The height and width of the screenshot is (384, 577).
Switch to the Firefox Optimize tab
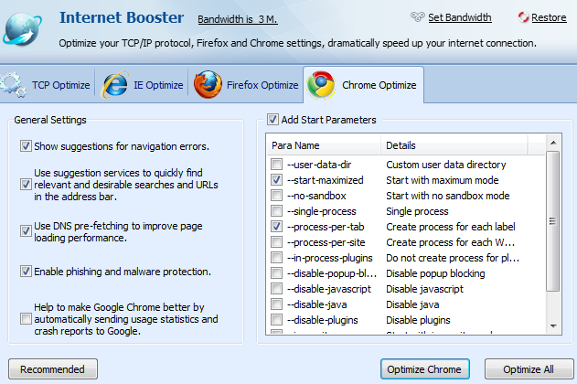click(x=246, y=85)
